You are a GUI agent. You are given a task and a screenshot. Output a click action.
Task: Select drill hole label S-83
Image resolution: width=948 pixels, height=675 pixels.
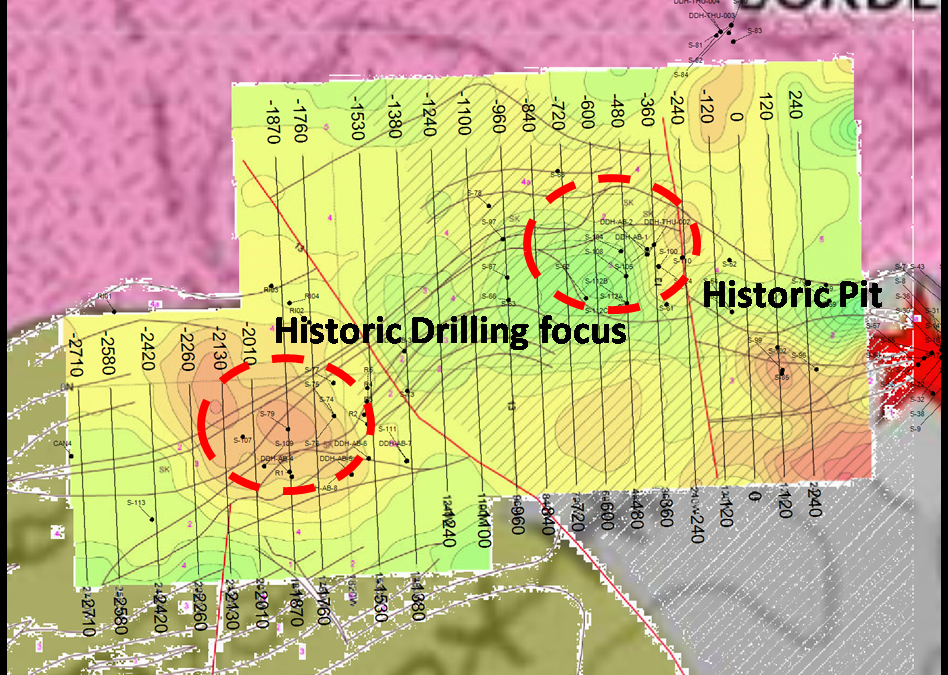(x=755, y=31)
